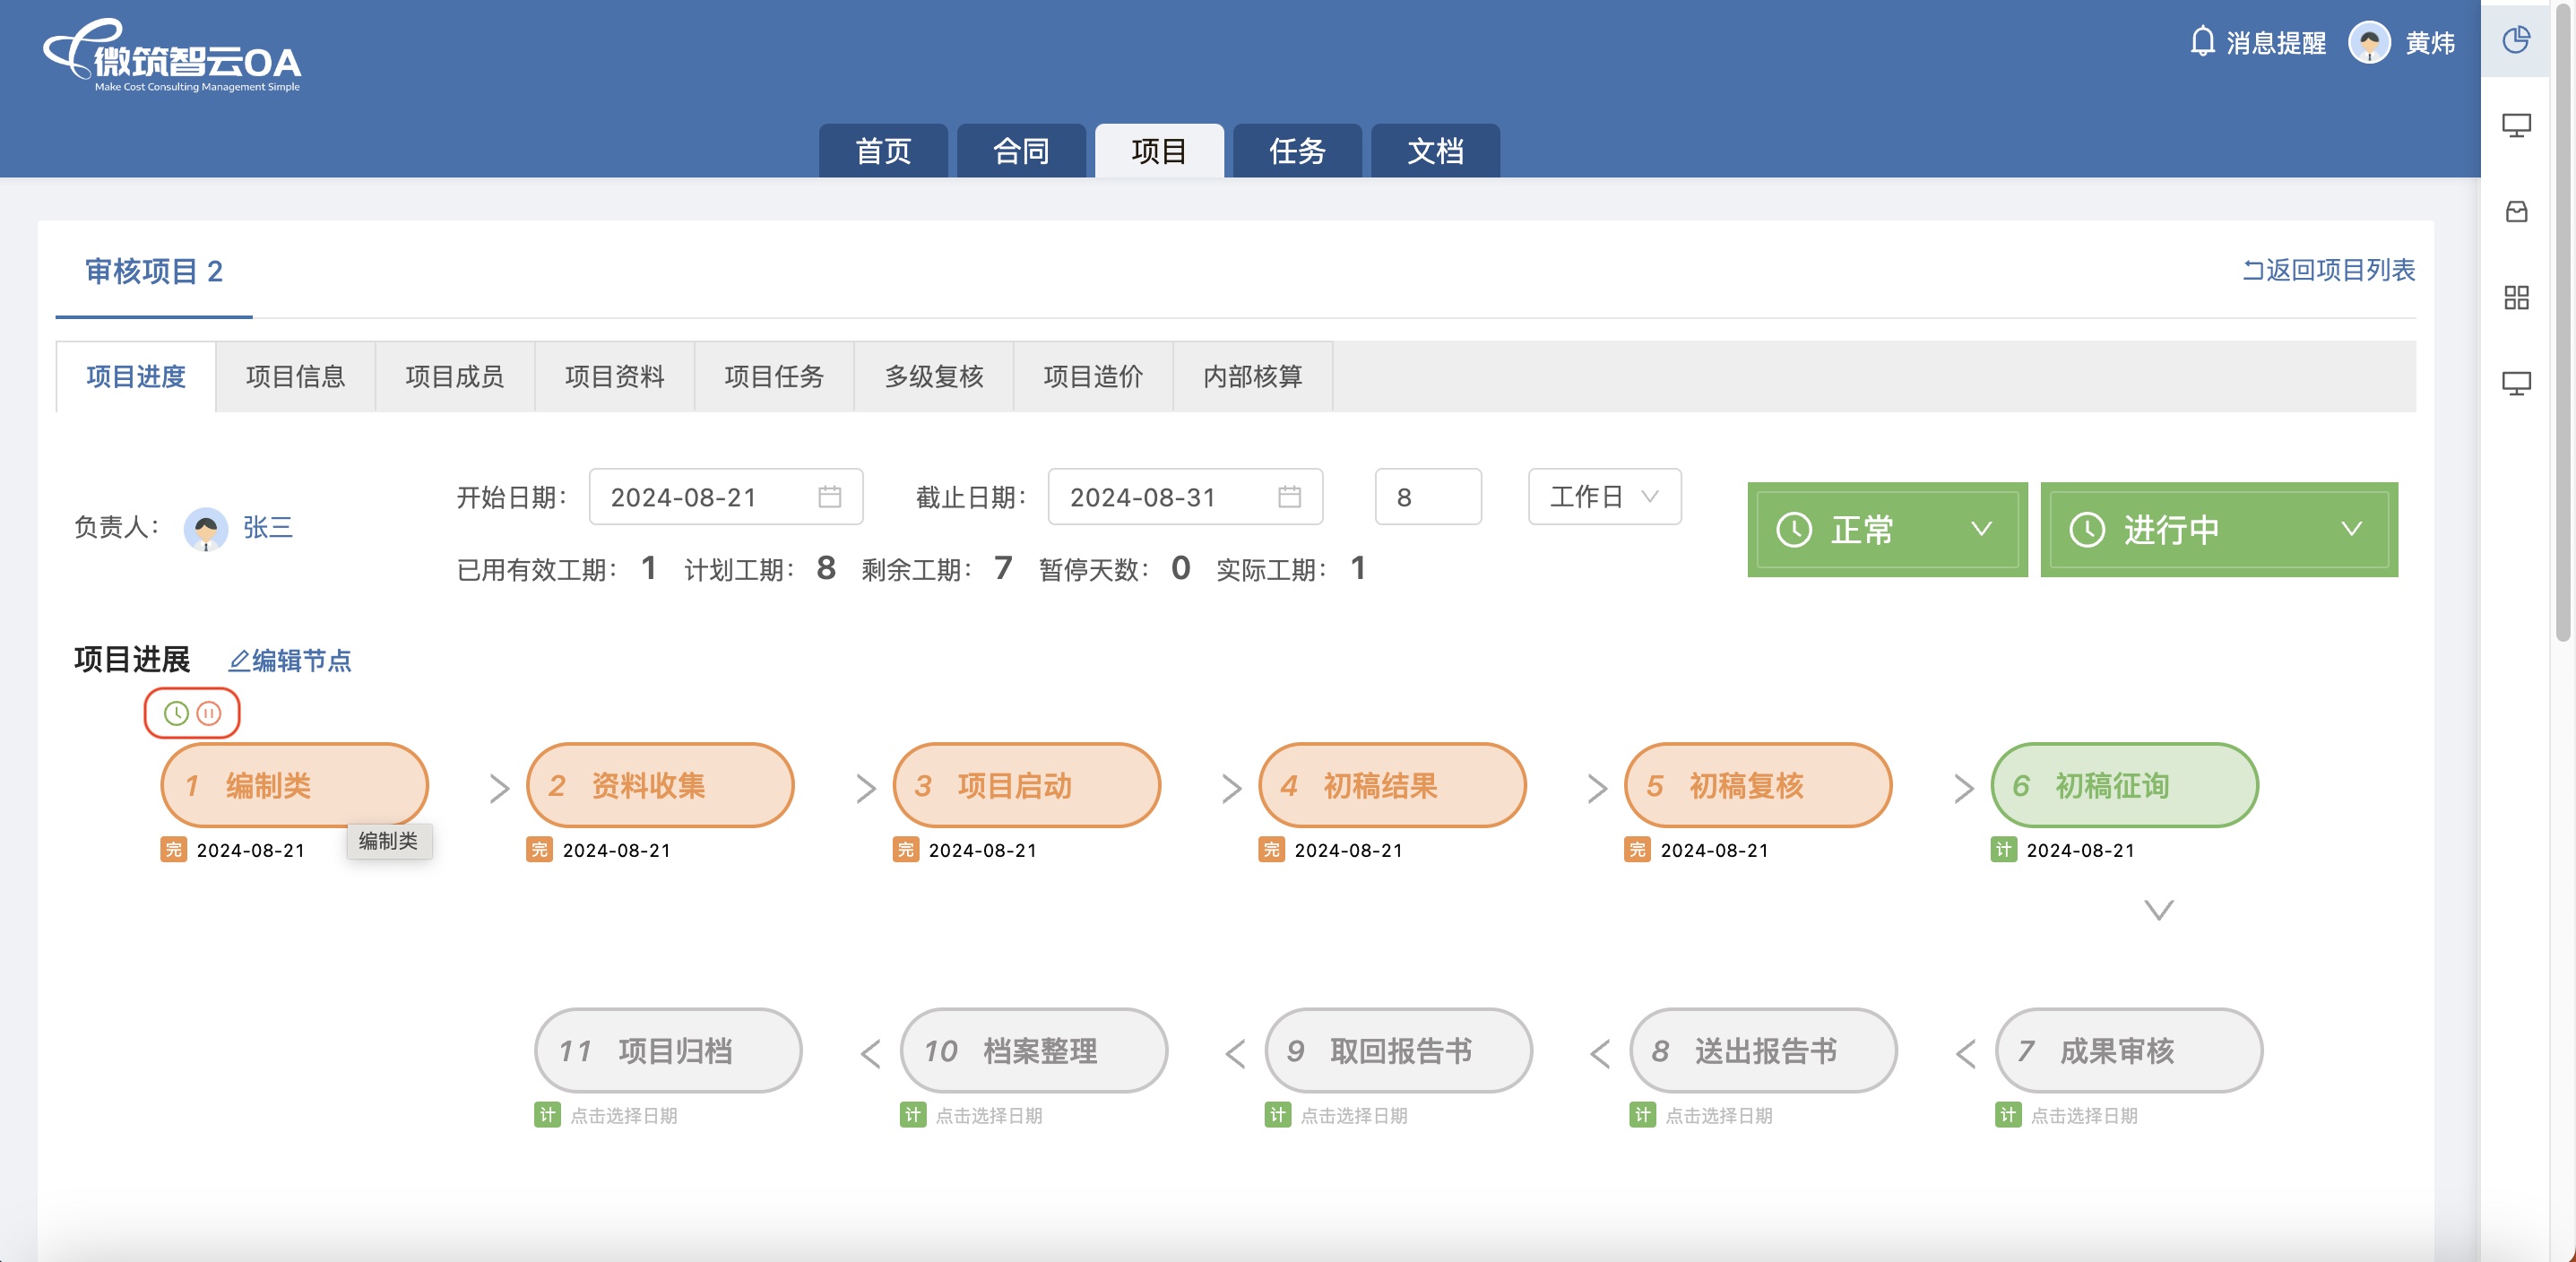Click the 返回项目列表 link

(2329, 270)
